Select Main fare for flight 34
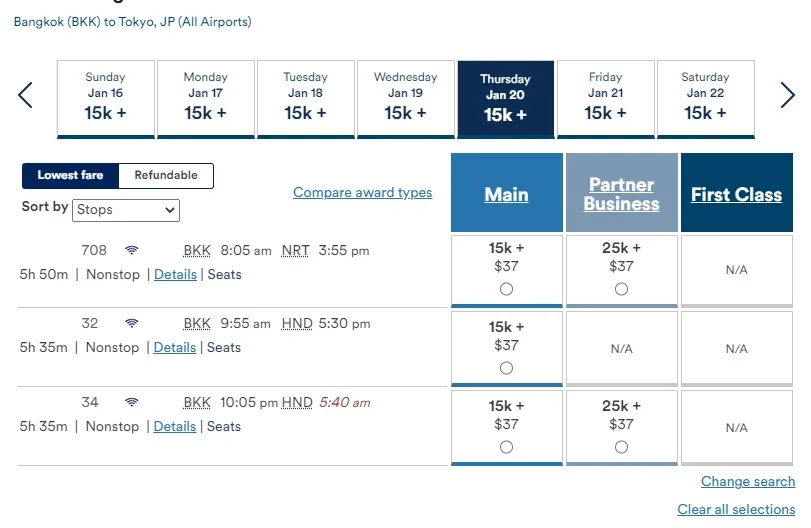 [x=506, y=447]
